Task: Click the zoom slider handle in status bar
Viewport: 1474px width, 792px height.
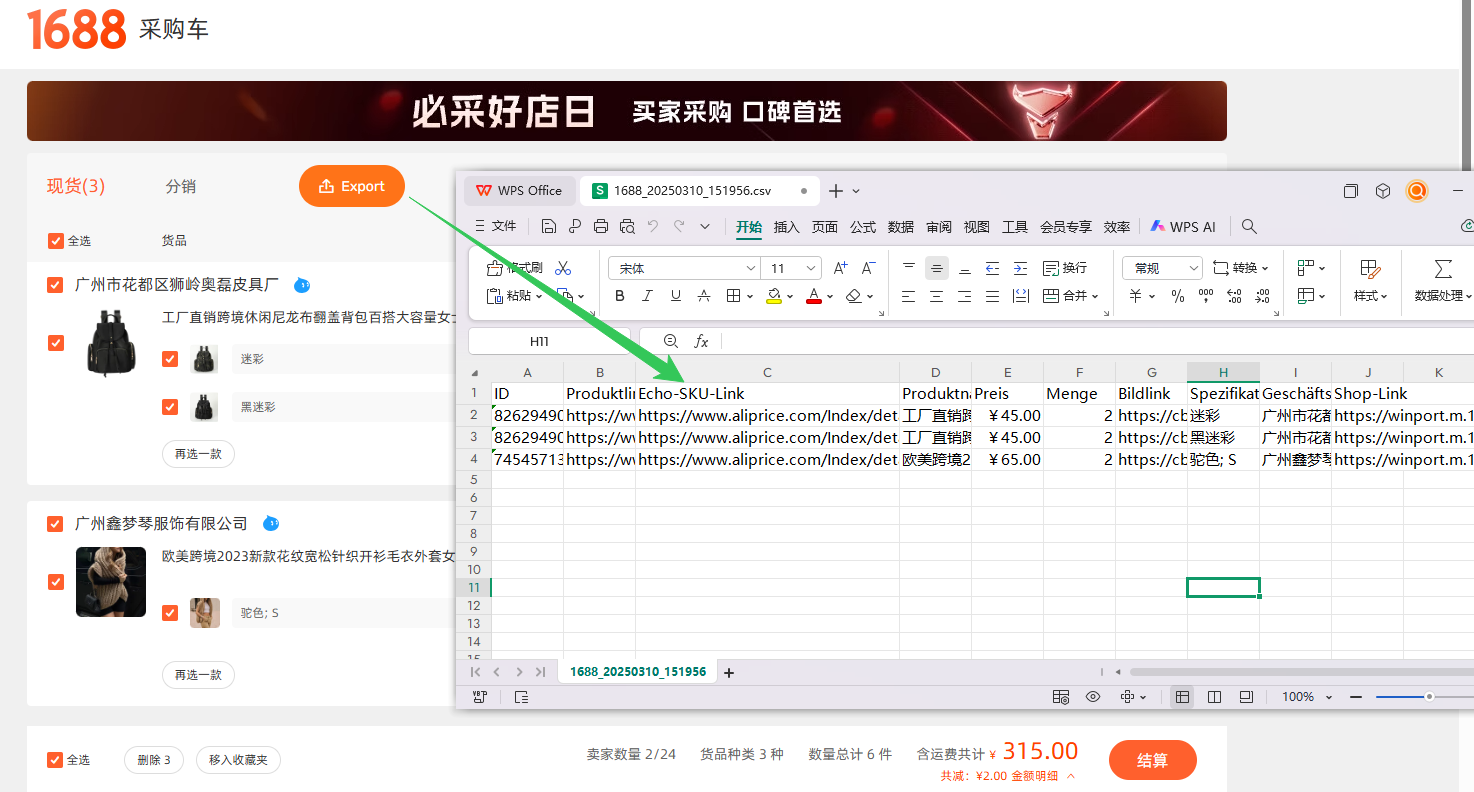Action: click(1429, 697)
